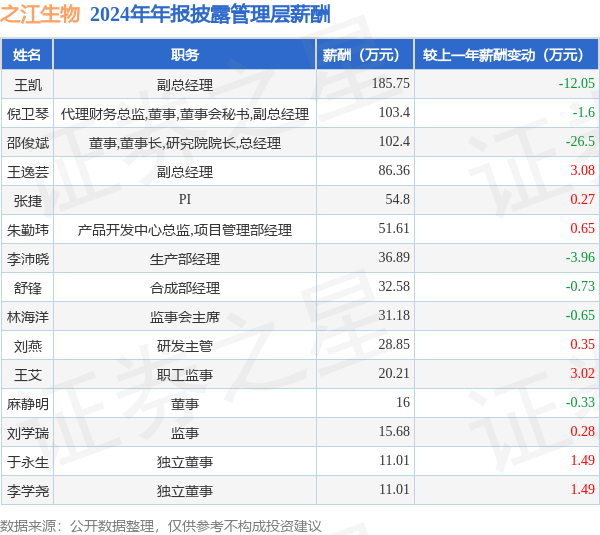This screenshot has width=600, height=535.
Task: Click 王凯's position 副总经理
Action: point(185,85)
